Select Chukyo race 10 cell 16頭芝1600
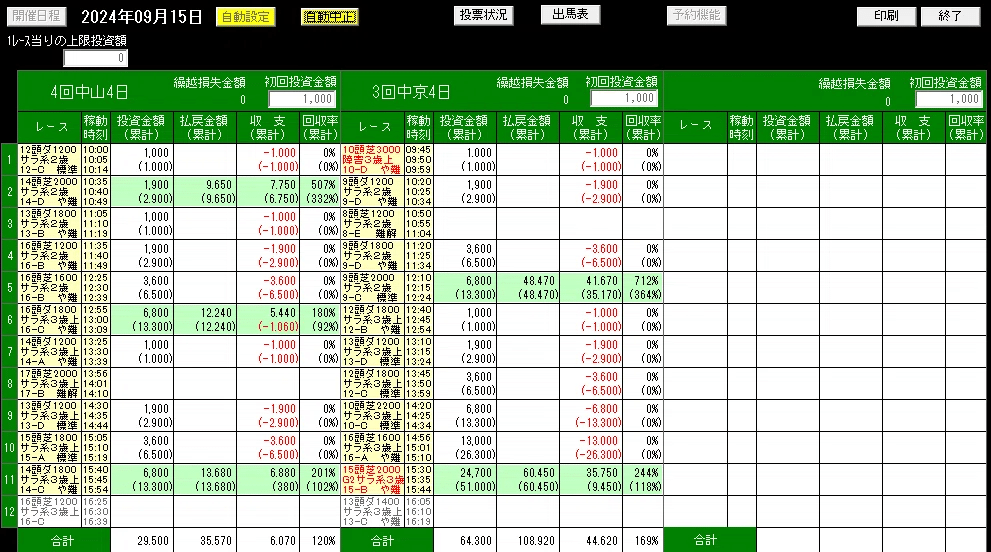Screen dimensions: 991x552 tap(372, 448)
